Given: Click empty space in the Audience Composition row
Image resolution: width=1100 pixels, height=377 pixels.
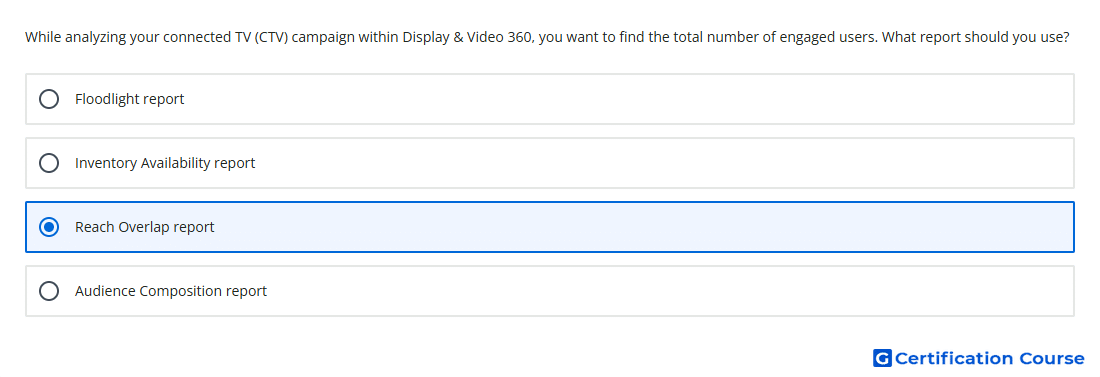Looking at the screenshot, I should tap(596, 291).
